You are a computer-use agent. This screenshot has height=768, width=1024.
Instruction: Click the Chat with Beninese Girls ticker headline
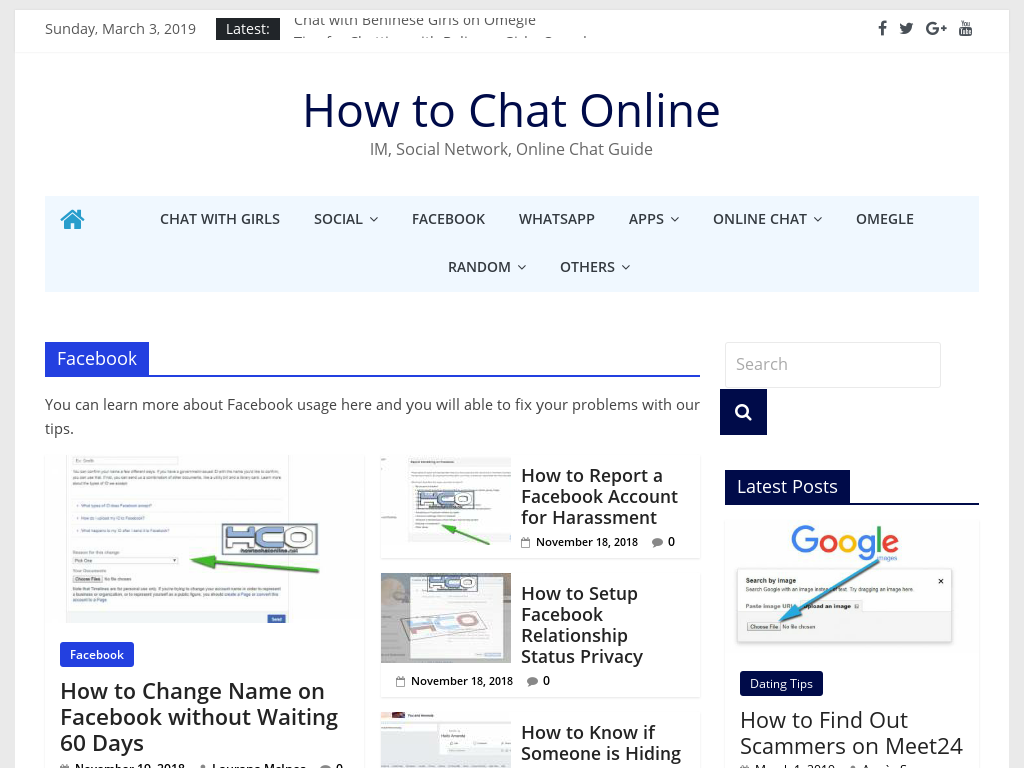(x=415, y=20)
